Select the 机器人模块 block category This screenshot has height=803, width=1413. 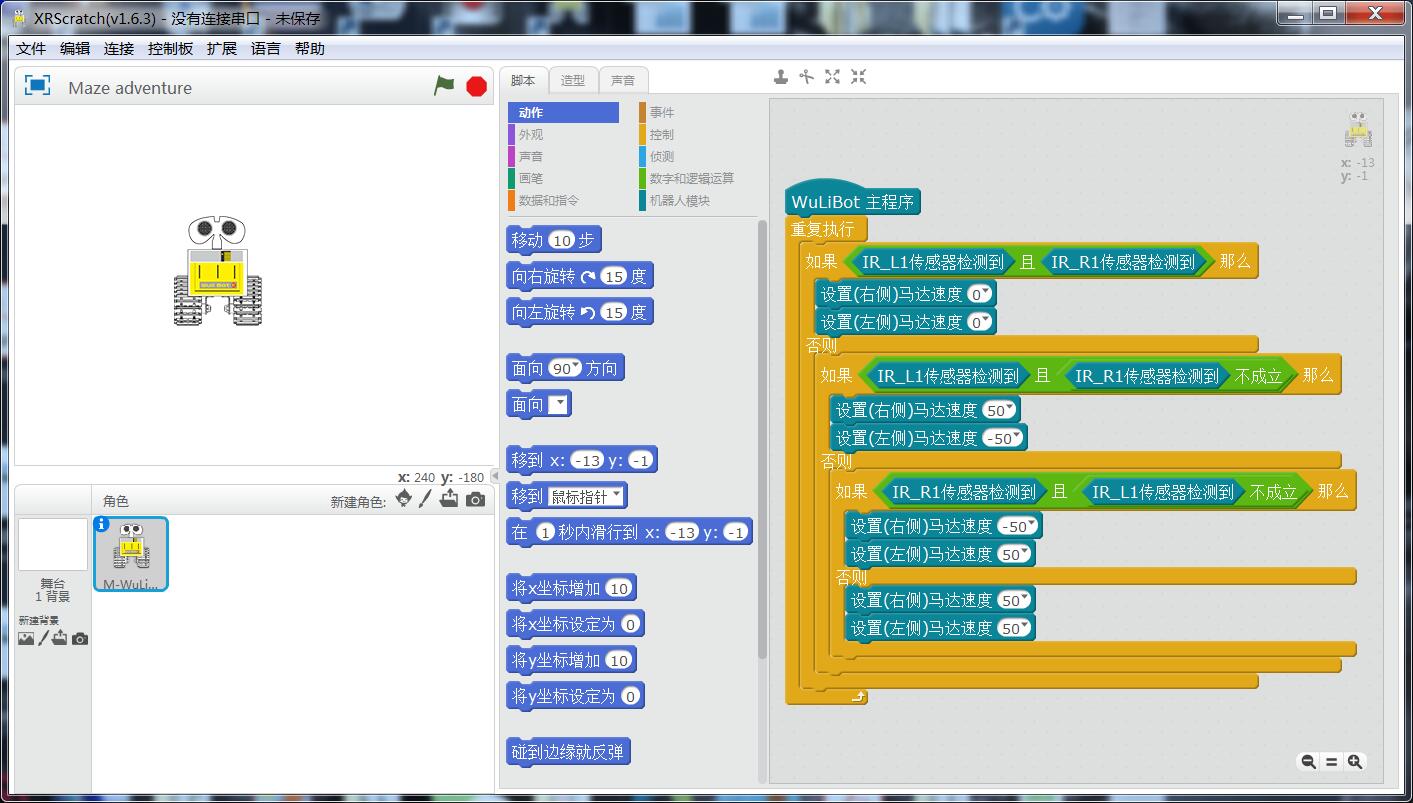point(679,200)
